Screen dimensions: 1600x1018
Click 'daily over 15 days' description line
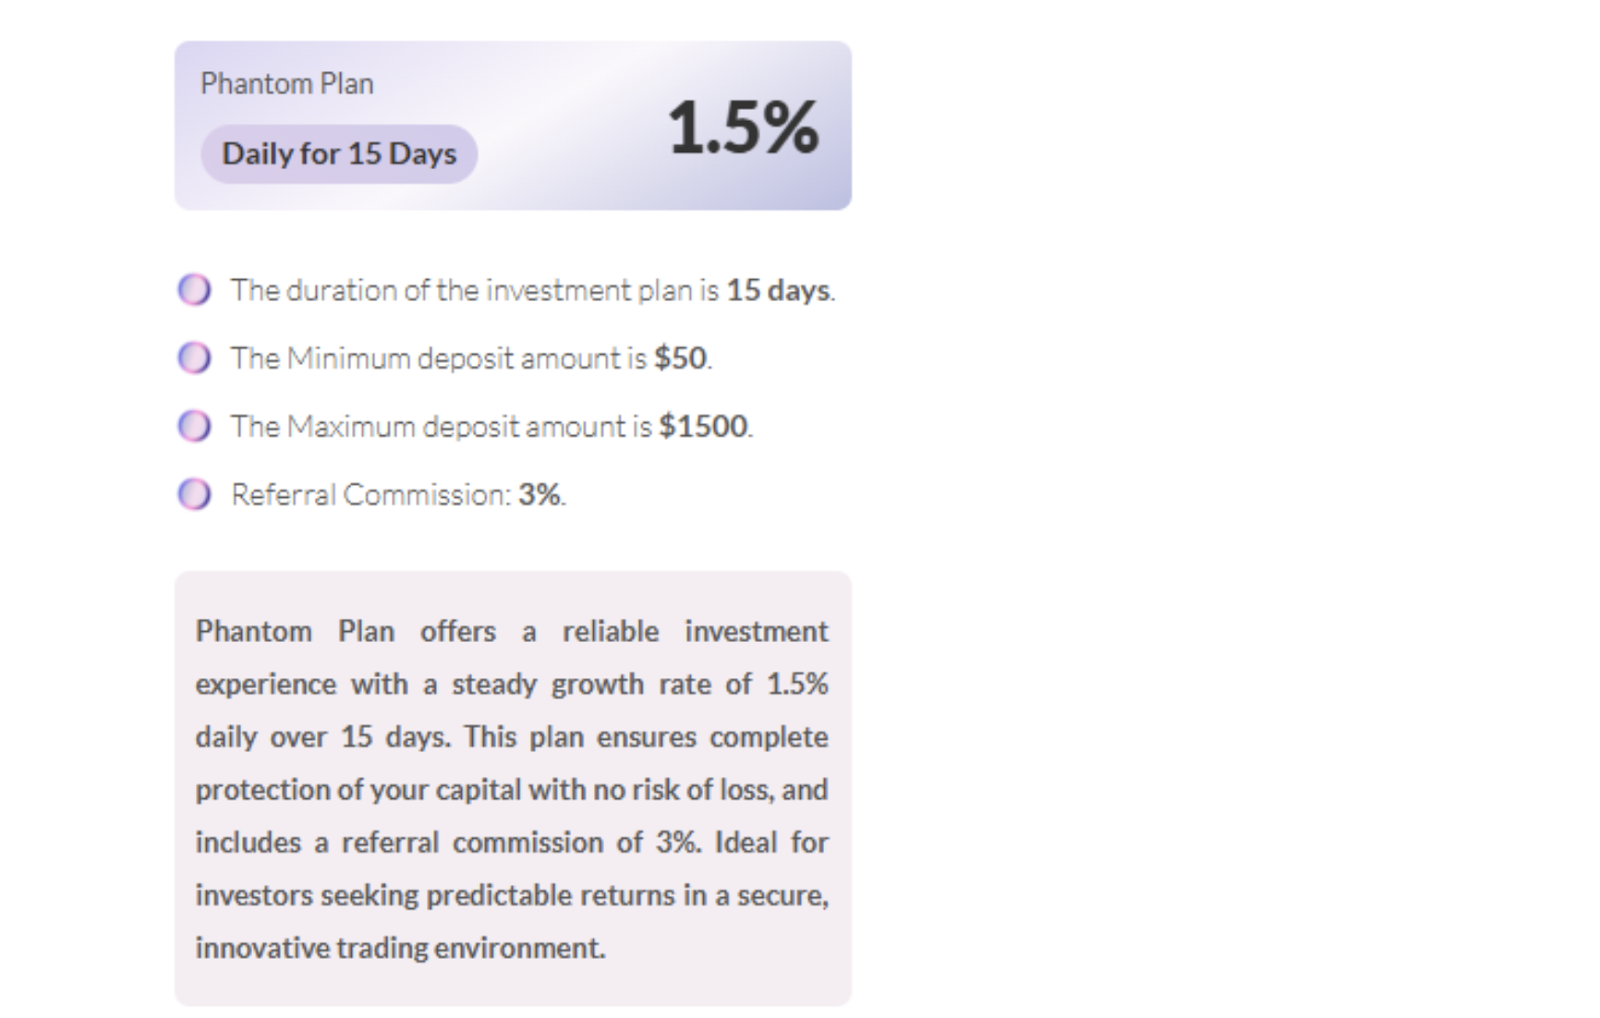(x=511, y=737)
